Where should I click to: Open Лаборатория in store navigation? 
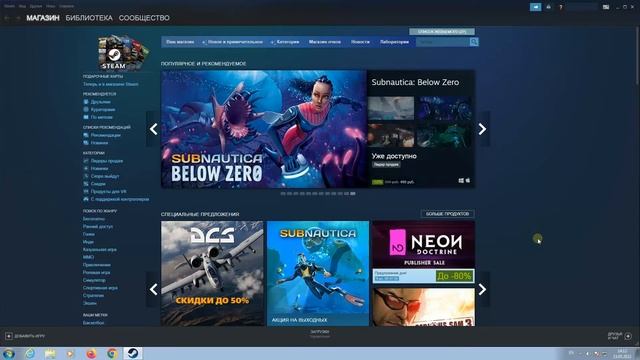[x=394, y=42]
